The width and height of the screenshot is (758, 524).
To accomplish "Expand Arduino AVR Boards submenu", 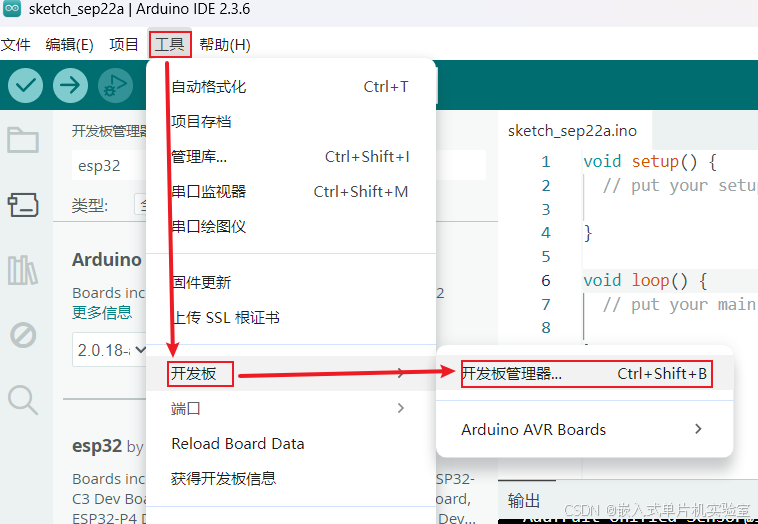I will click(x=584, y=429).
